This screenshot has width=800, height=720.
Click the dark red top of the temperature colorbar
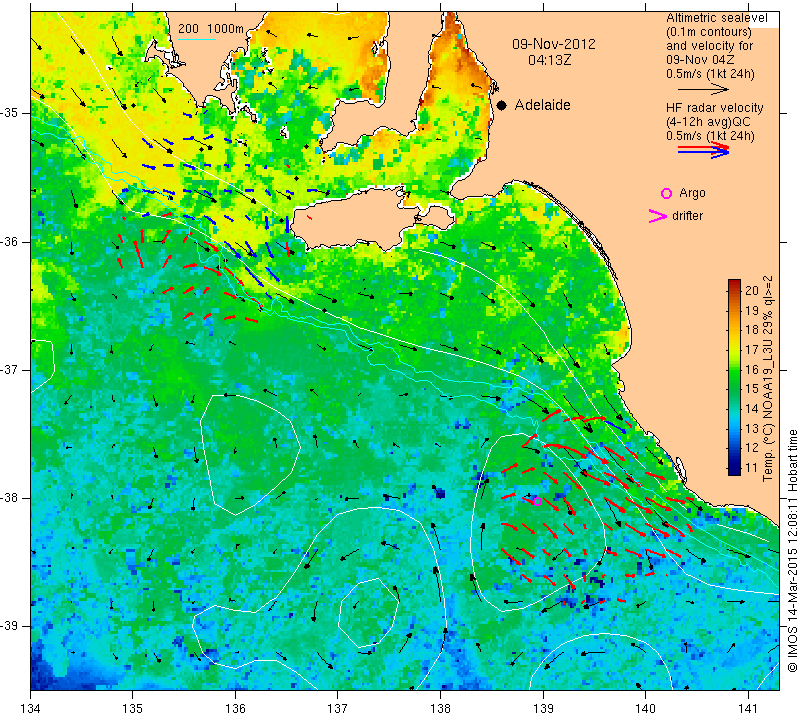tap(734, 284)
